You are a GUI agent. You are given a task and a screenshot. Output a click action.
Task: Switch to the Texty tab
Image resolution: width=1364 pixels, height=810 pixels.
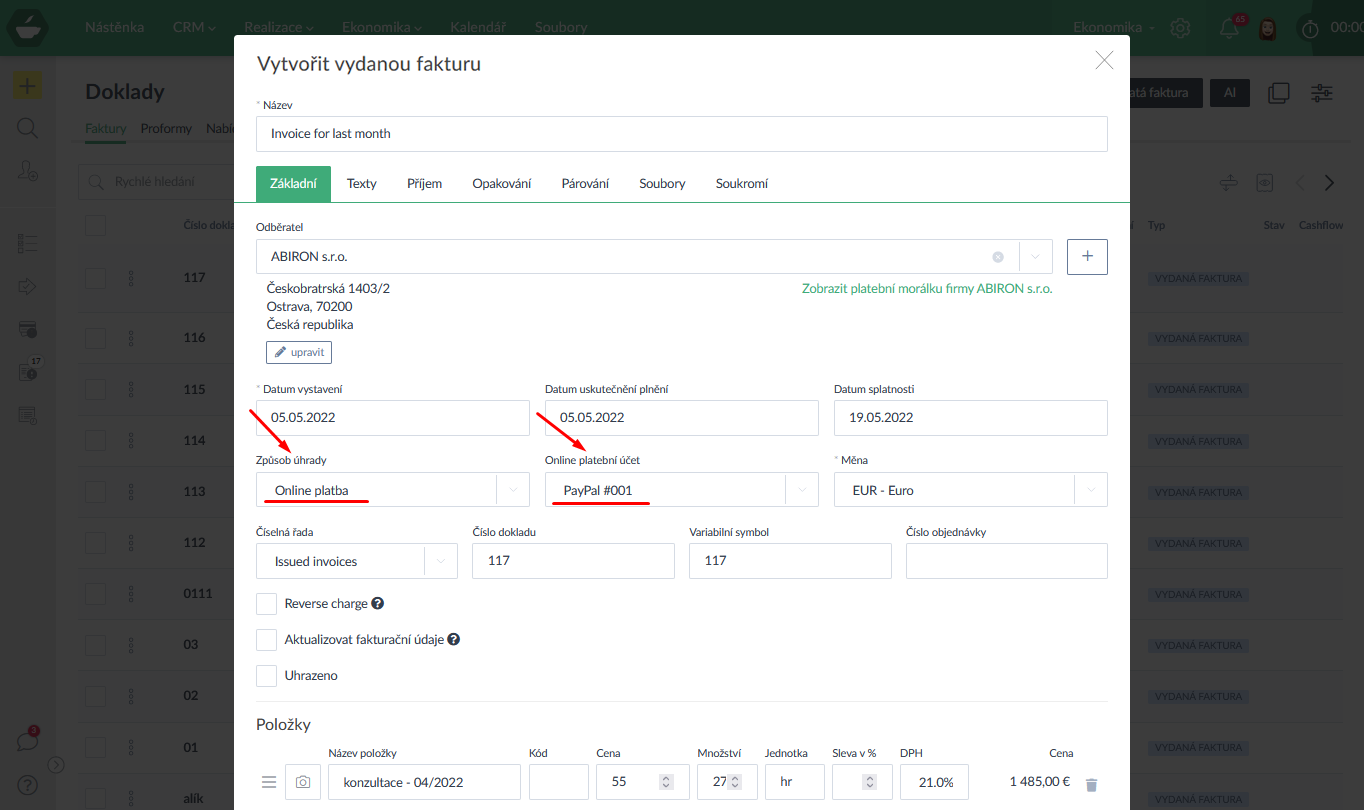(x=361, y=184)
